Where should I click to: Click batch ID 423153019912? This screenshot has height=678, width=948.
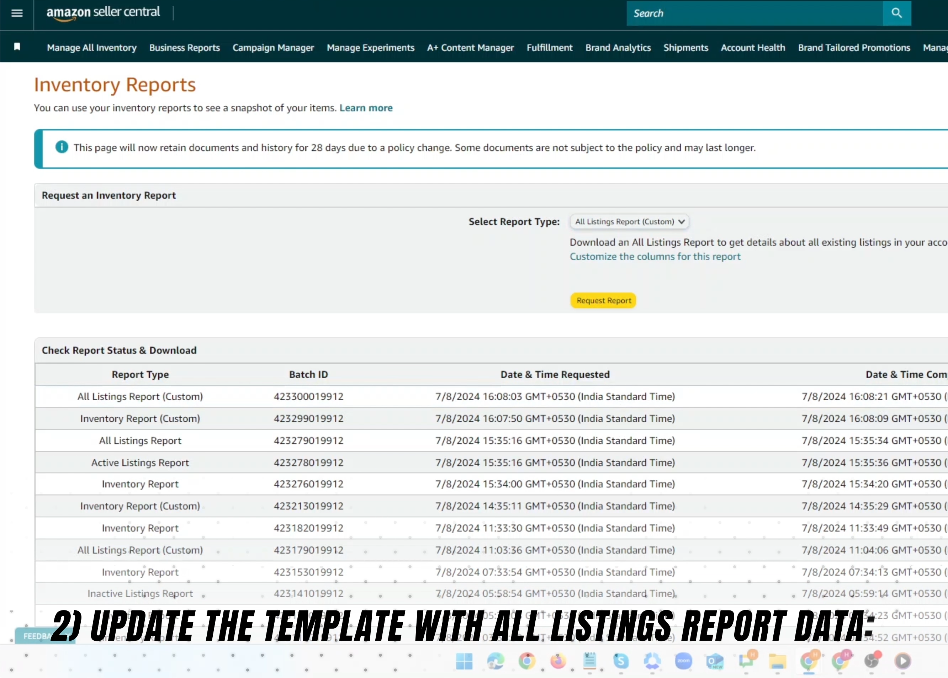[308, 572]
